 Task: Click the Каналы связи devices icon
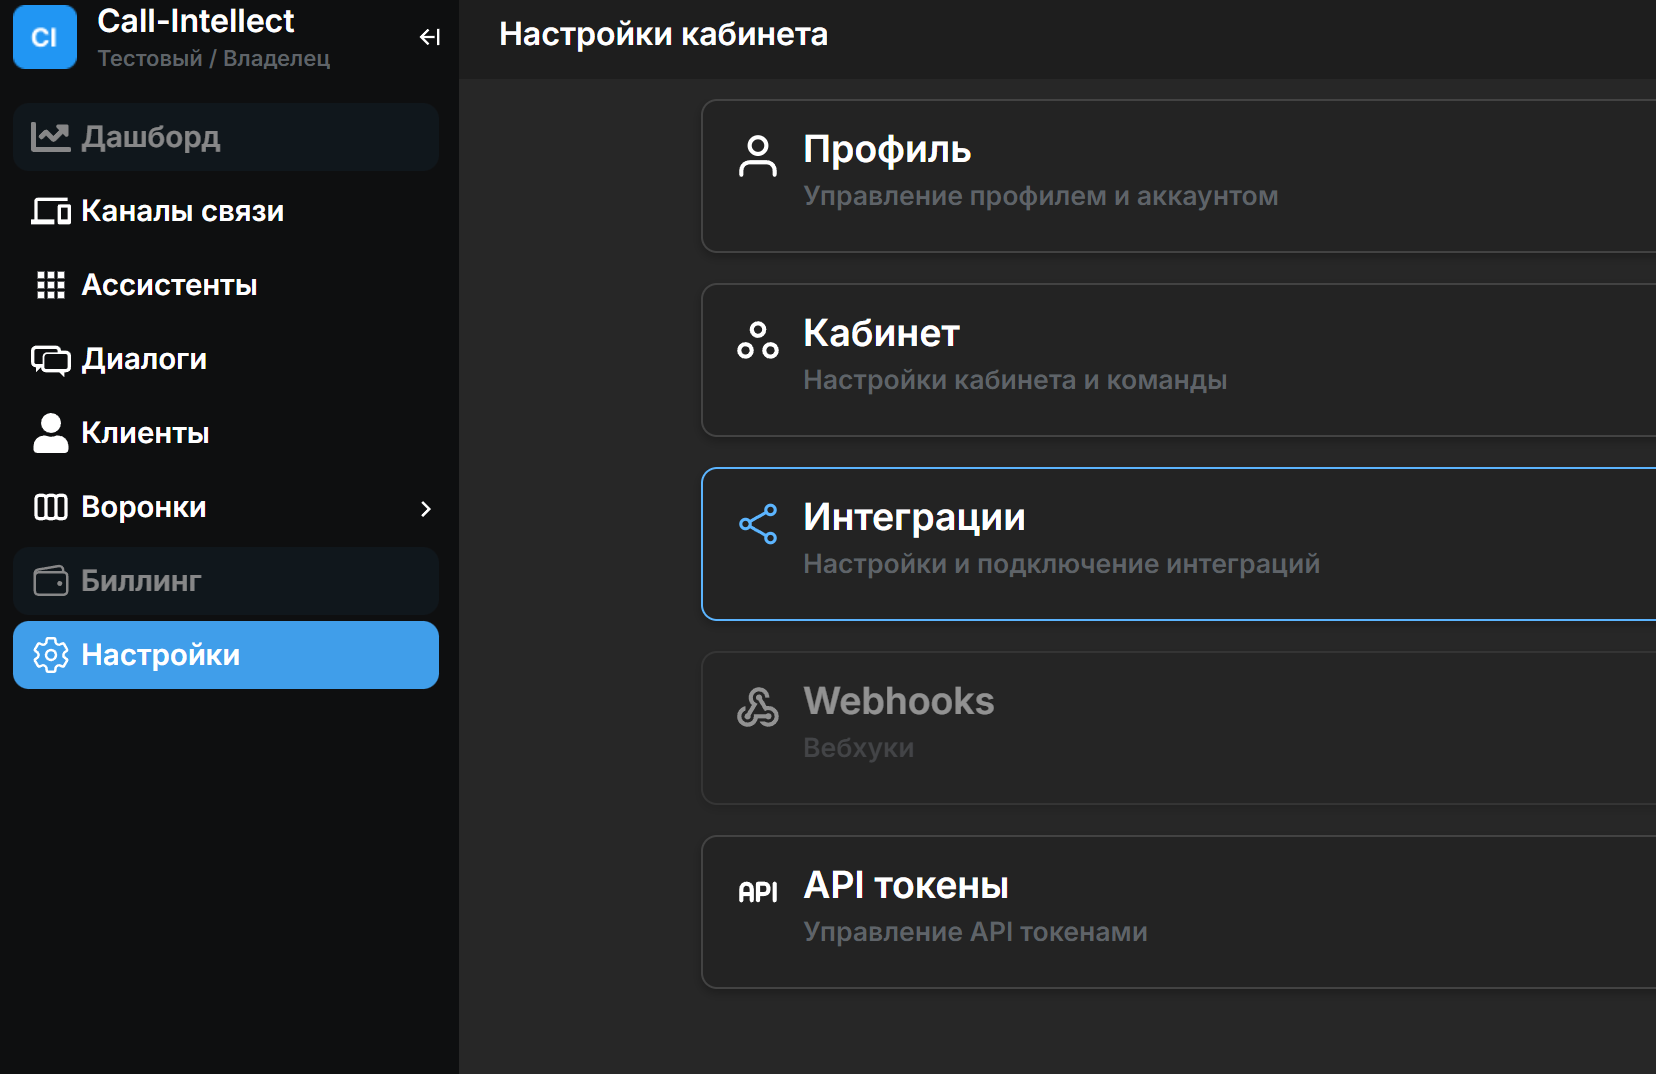50,211
